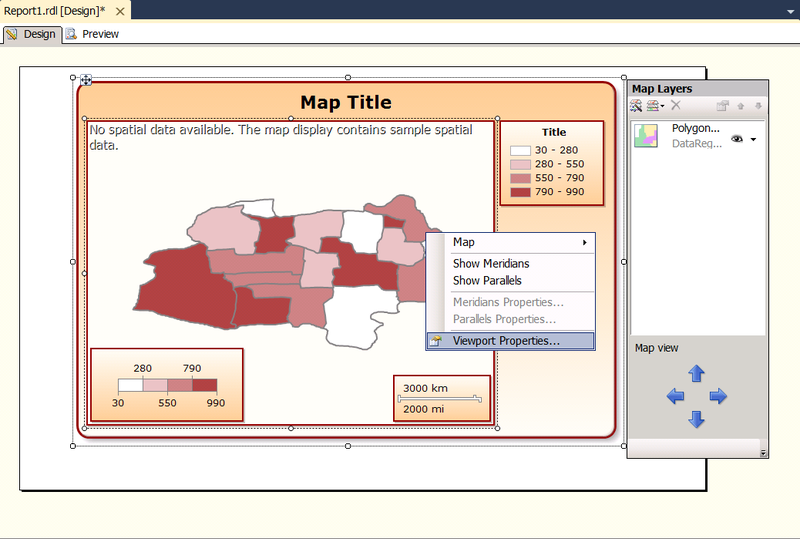The height and width of the screenshot is (539, 800).
Task: Pan map view down with blue arrow
Action: pyautogui.click(x=696, y=419)
